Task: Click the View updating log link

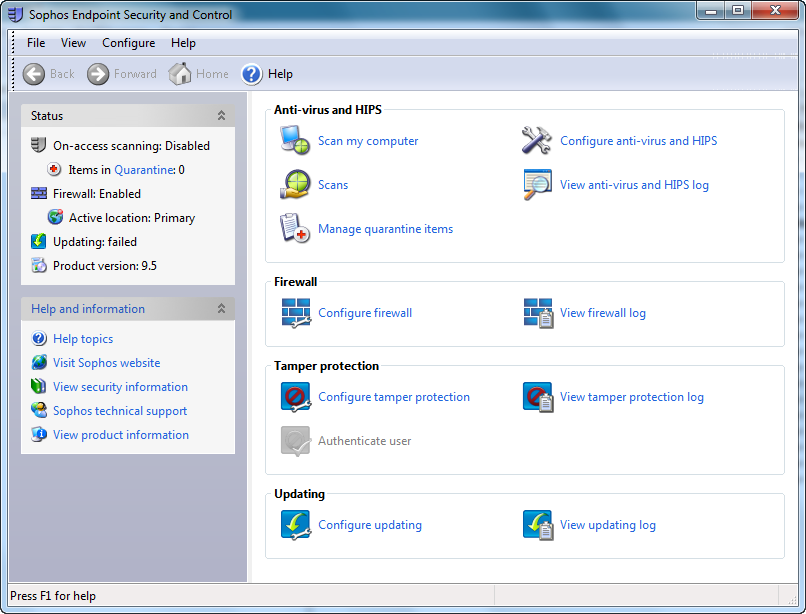Action: click(607, 525)
